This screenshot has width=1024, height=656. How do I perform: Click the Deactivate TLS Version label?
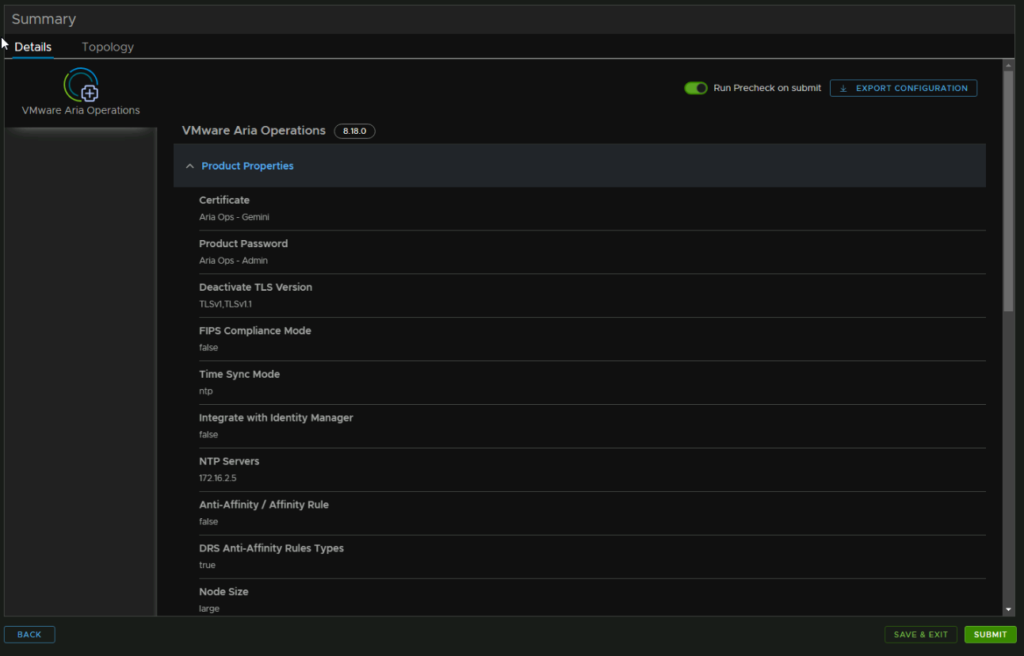point(255,287)
